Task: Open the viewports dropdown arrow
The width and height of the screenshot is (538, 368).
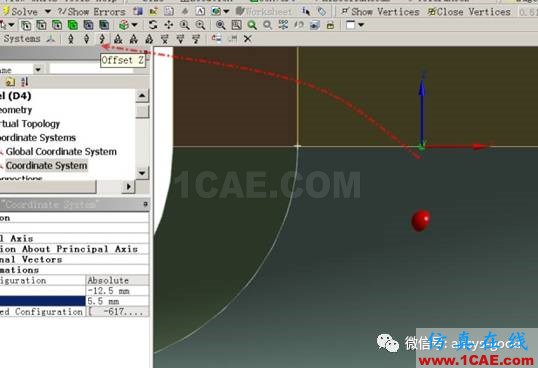Action: (x=361, y=25)
